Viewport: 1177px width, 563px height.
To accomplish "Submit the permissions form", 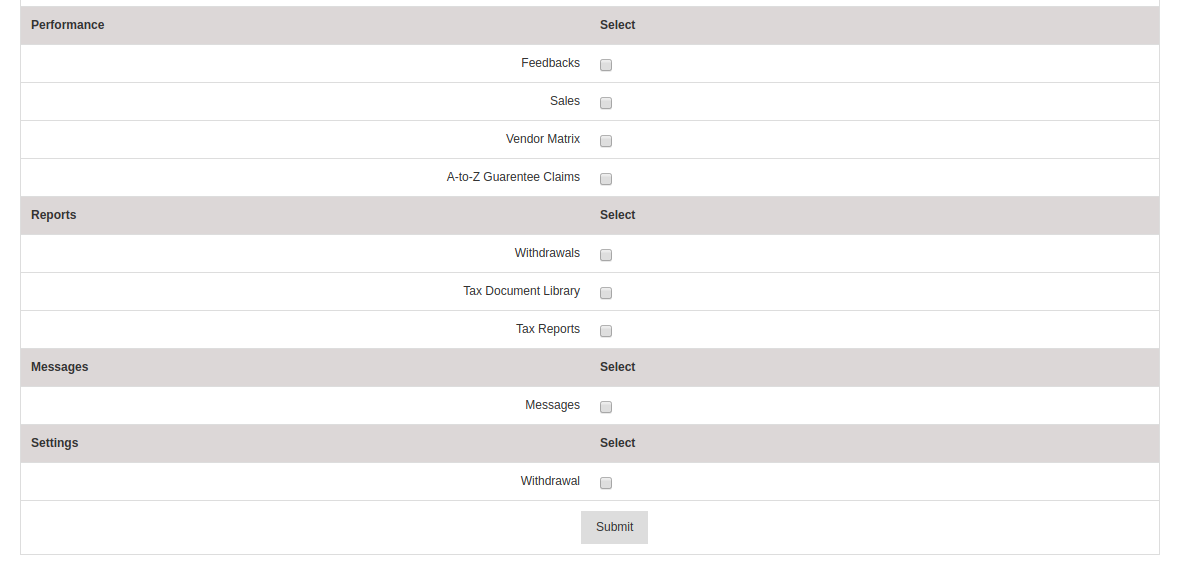I will 614,527.
